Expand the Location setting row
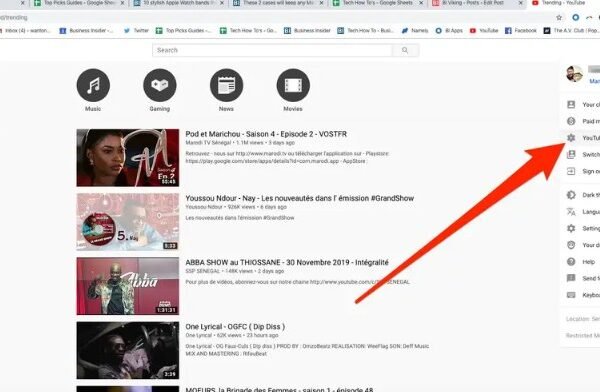Screen dimensions: 600x392 pos(582,319)
